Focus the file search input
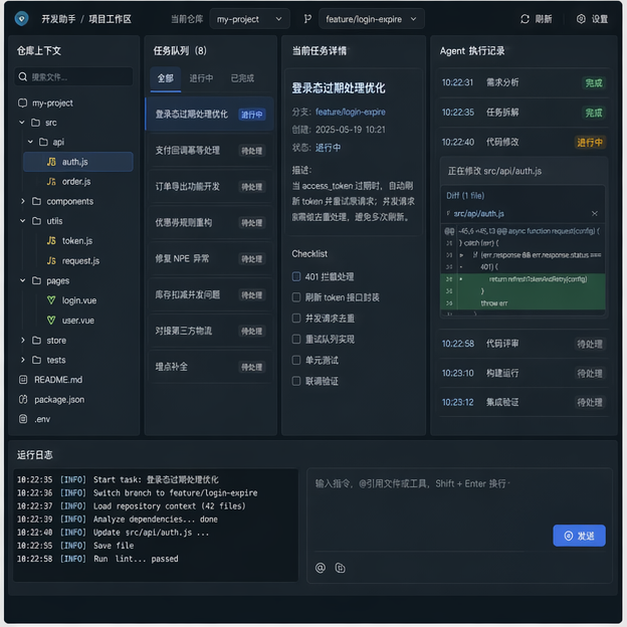Screen dimensions: 627x627 click(74, 76)
